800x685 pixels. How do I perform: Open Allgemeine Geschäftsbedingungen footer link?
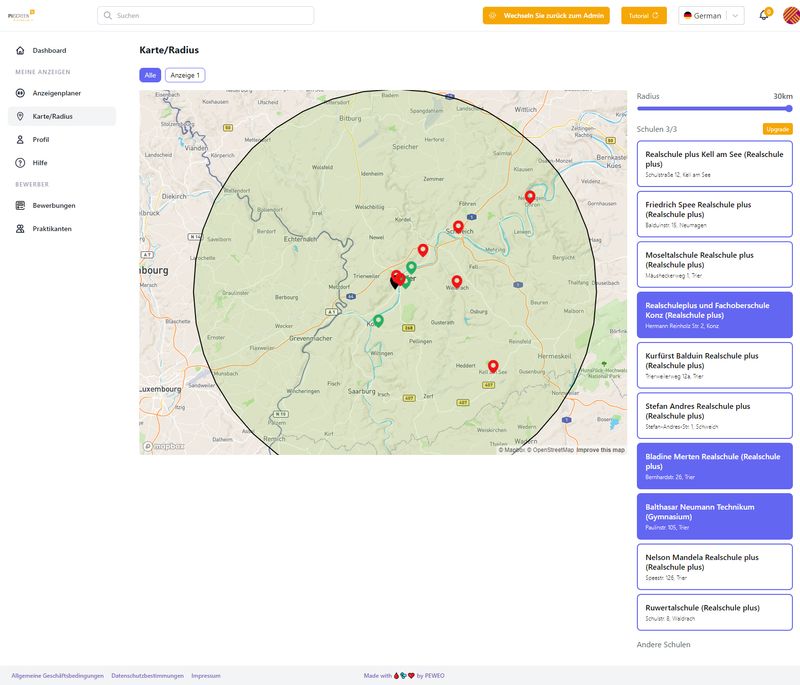click(58, 676)
